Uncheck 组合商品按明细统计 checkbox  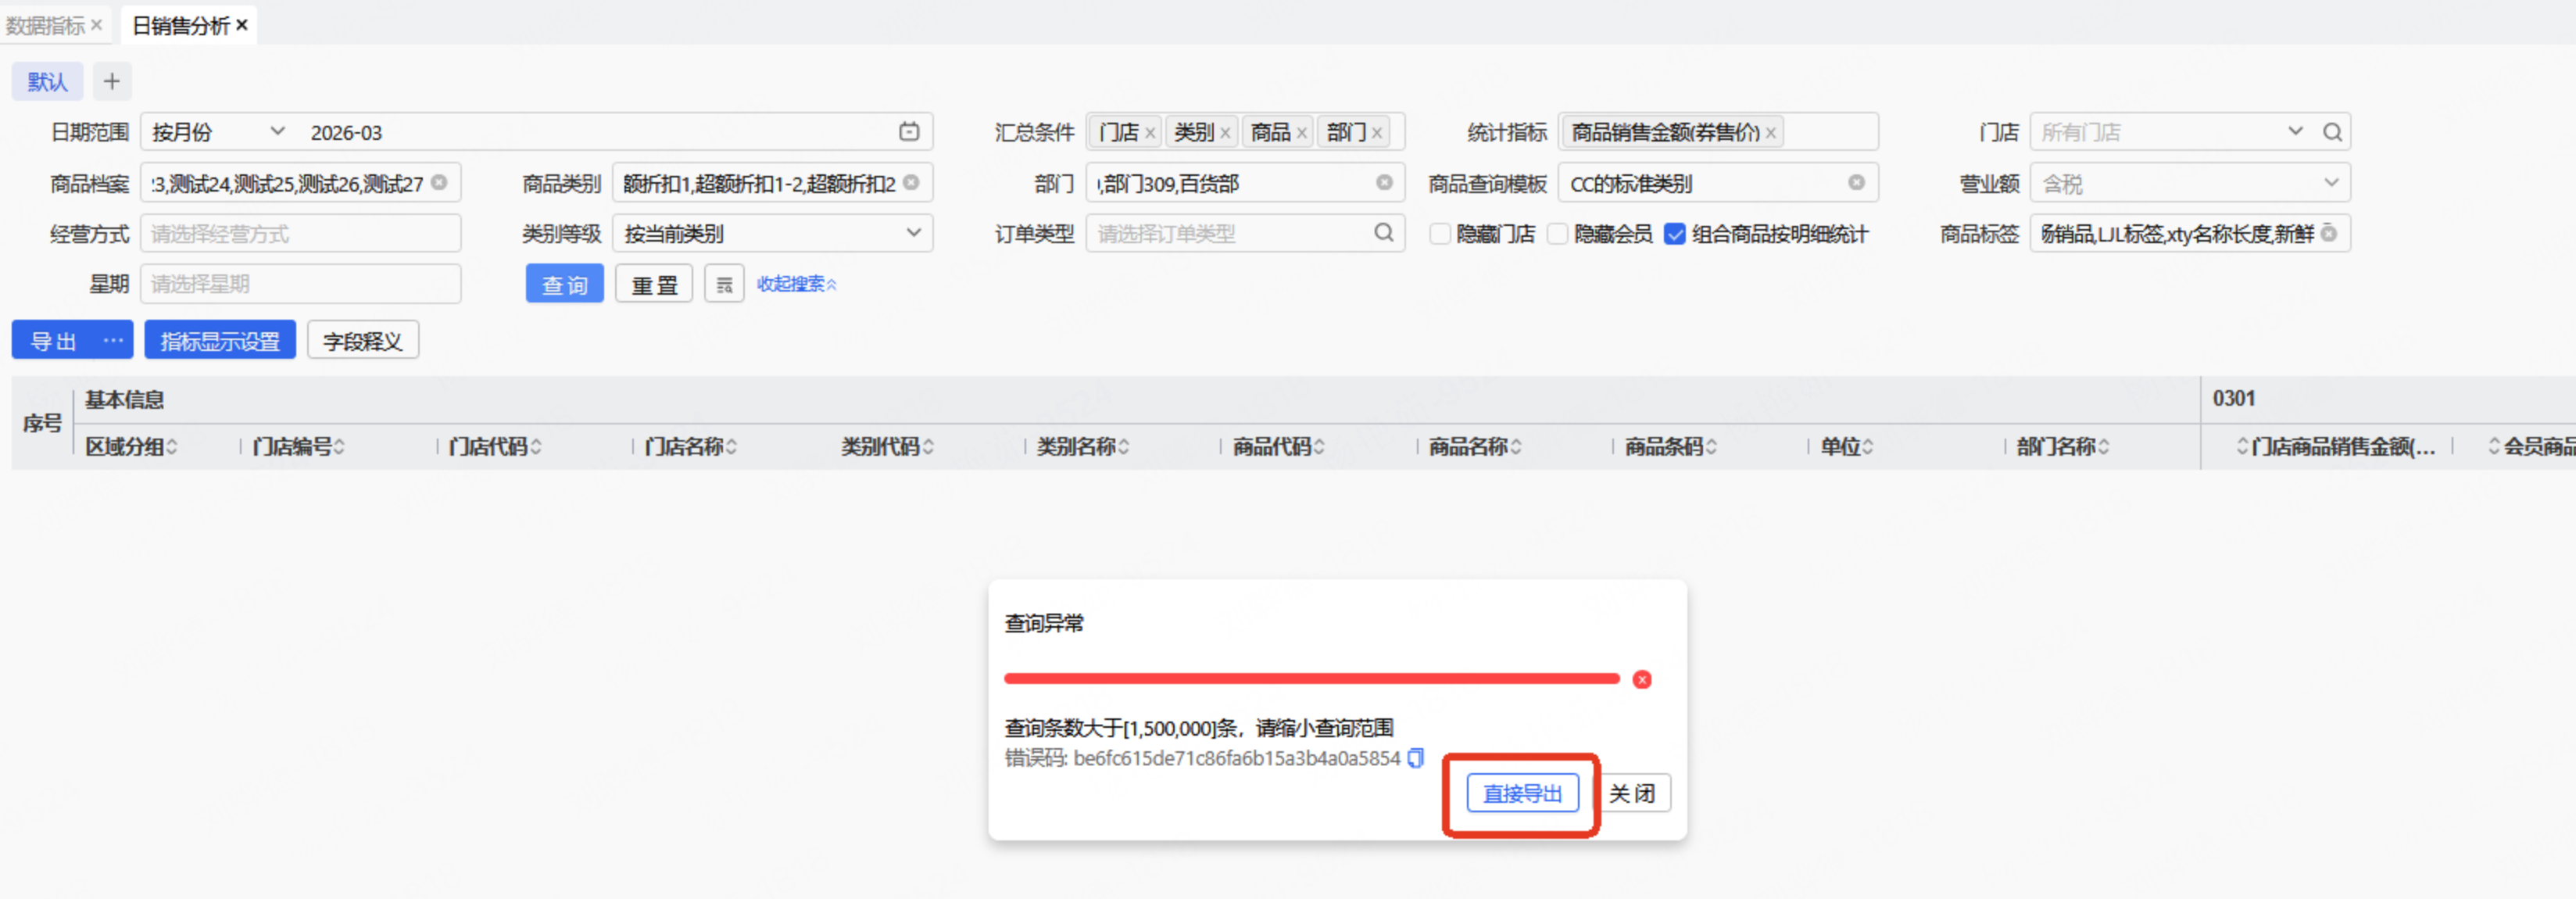1675,234
